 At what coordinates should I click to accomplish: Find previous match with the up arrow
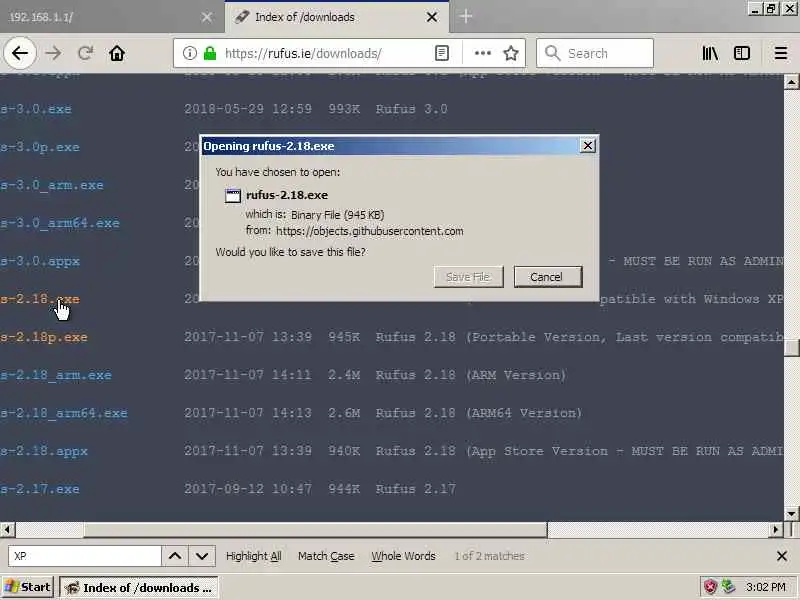pos(175,556)
